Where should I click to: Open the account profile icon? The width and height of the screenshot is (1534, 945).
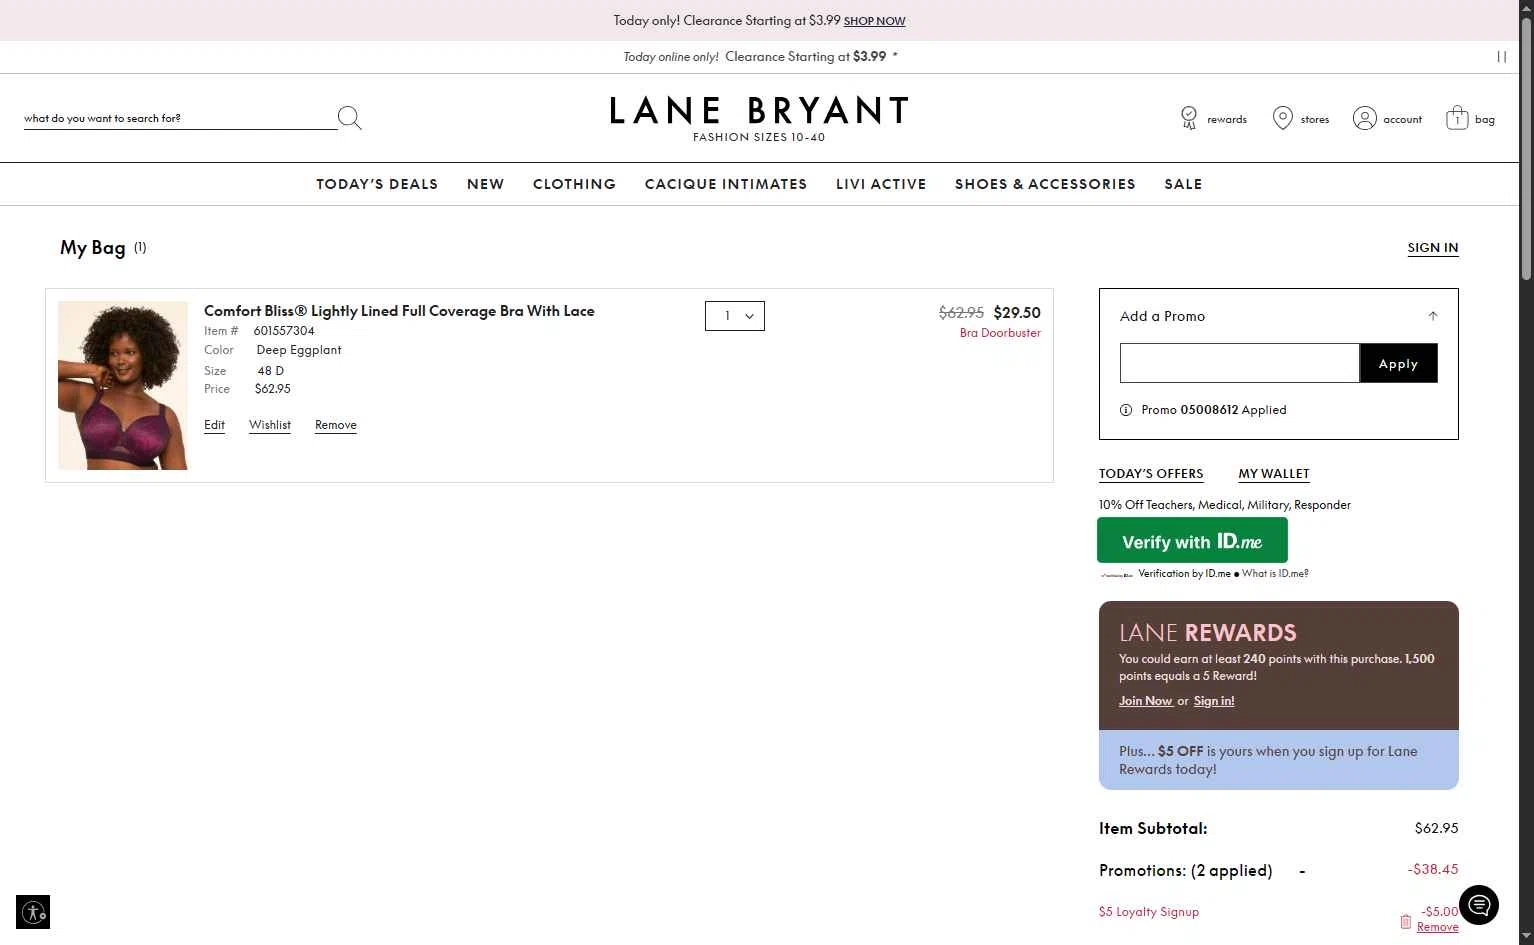click(x=1364, y=118)
